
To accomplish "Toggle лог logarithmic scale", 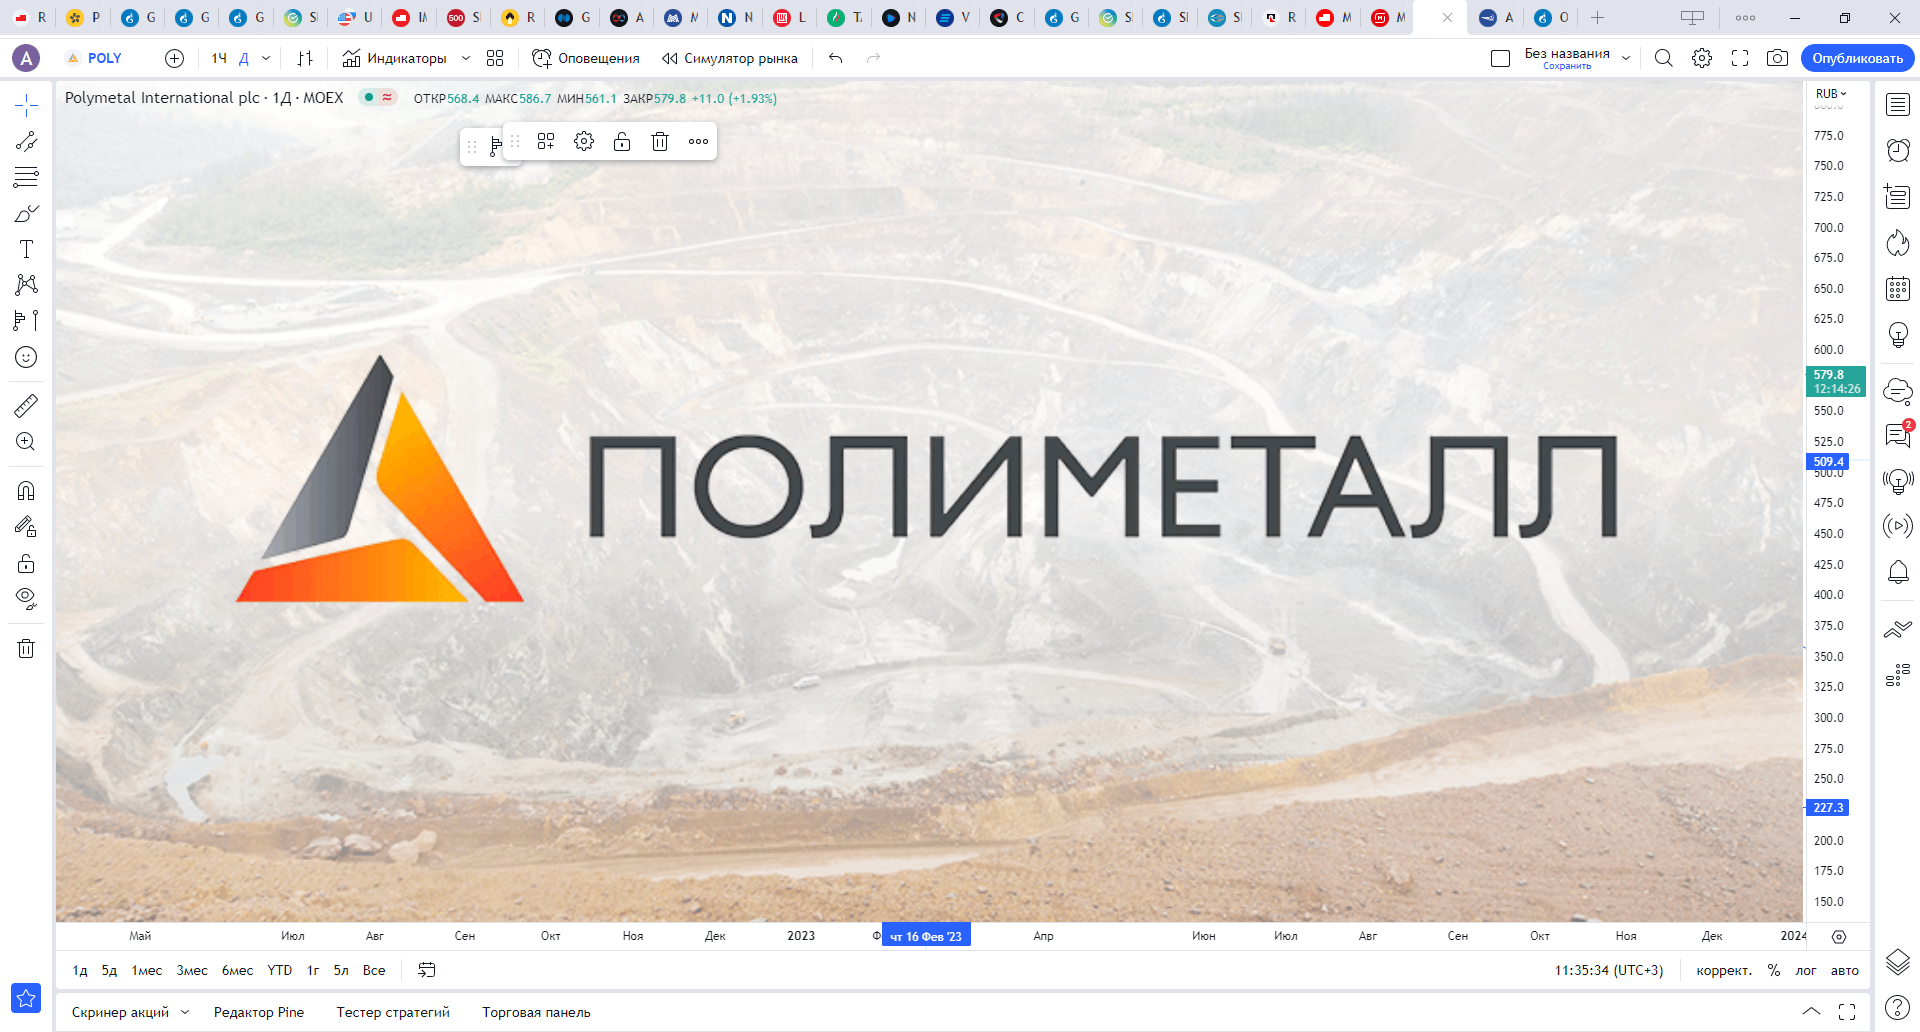I will point(1806,970).
